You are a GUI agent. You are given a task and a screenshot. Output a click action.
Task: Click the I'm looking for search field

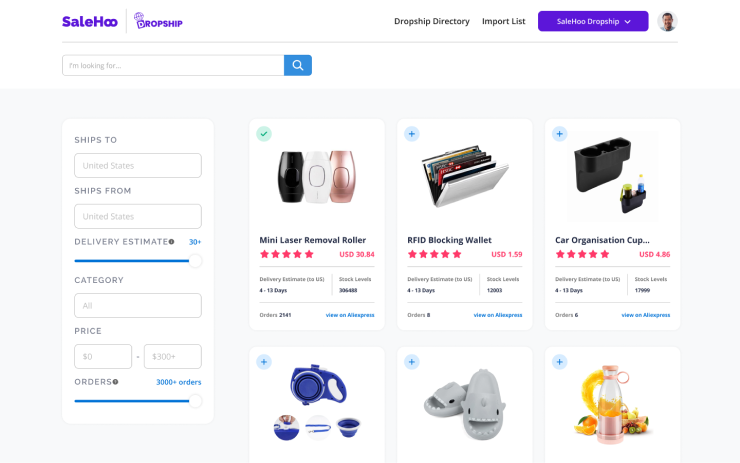pos(173,65)
